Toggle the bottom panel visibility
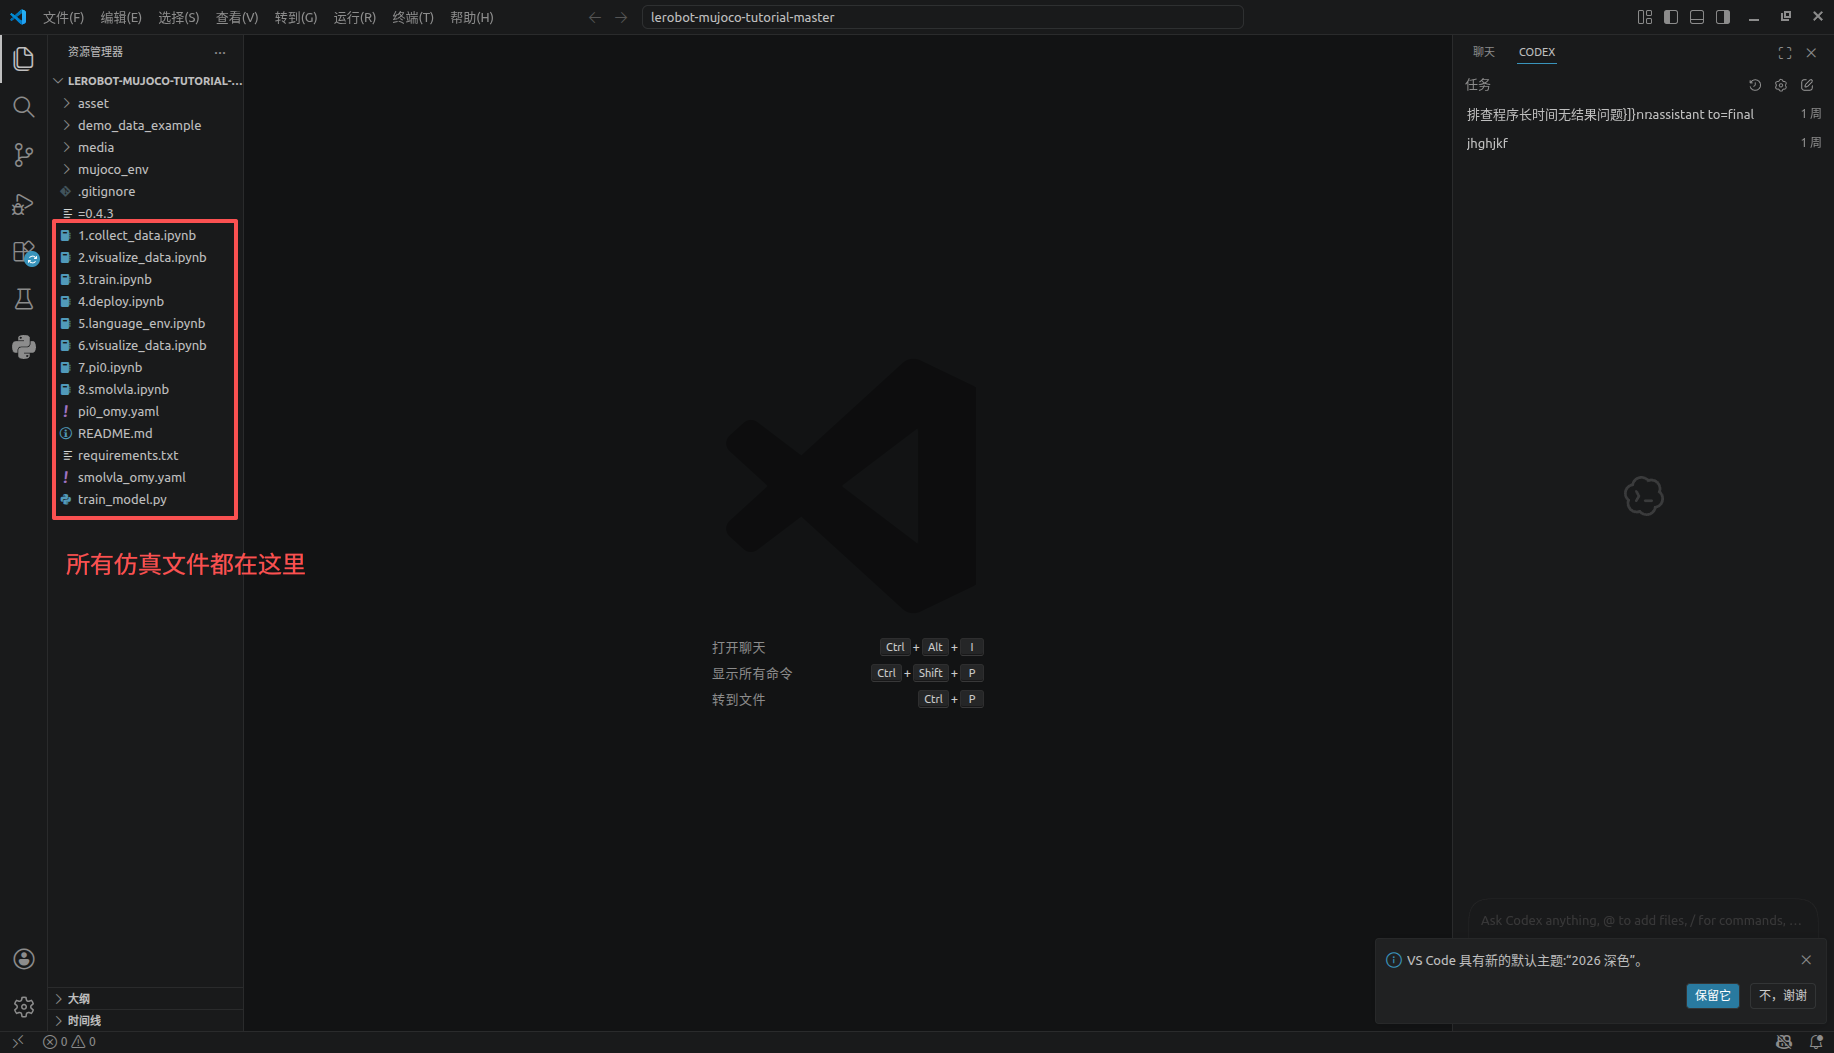 click(1697, 17)
